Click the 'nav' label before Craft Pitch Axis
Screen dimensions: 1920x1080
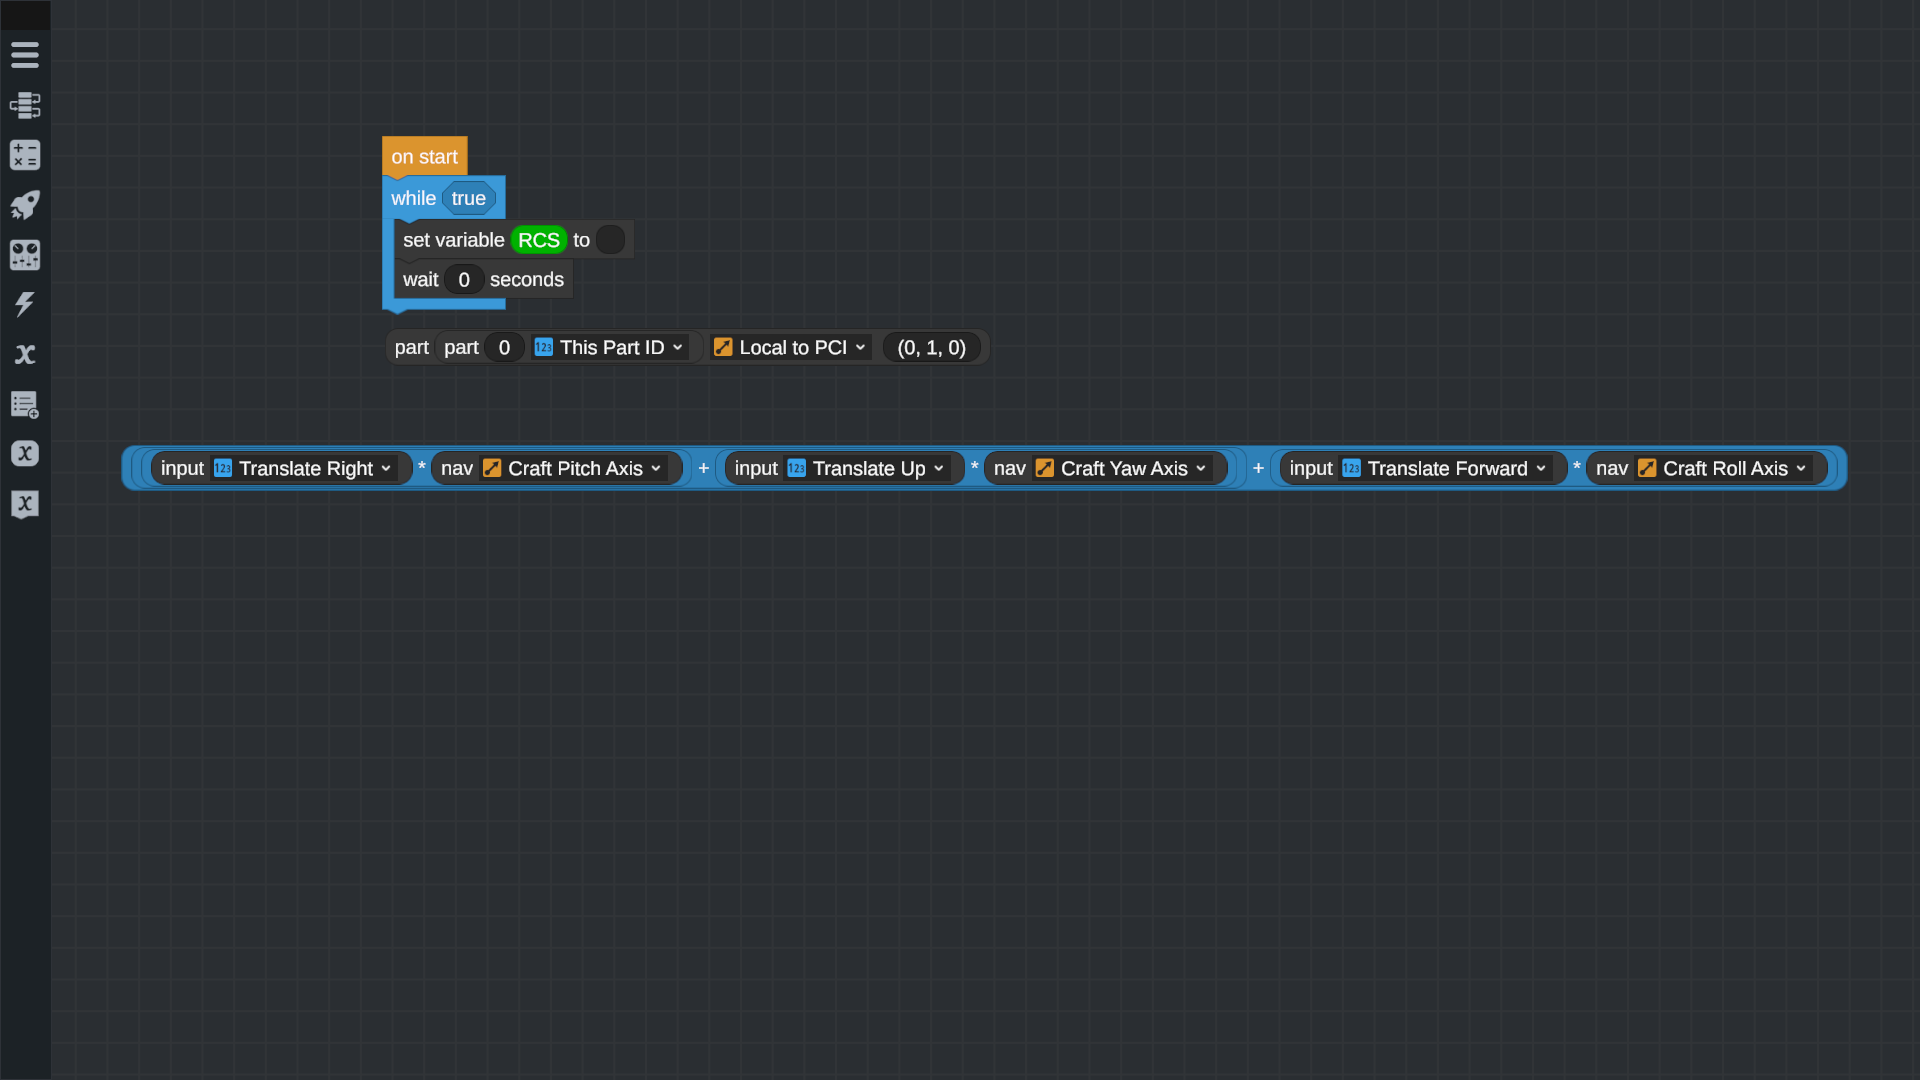point(457,468)
